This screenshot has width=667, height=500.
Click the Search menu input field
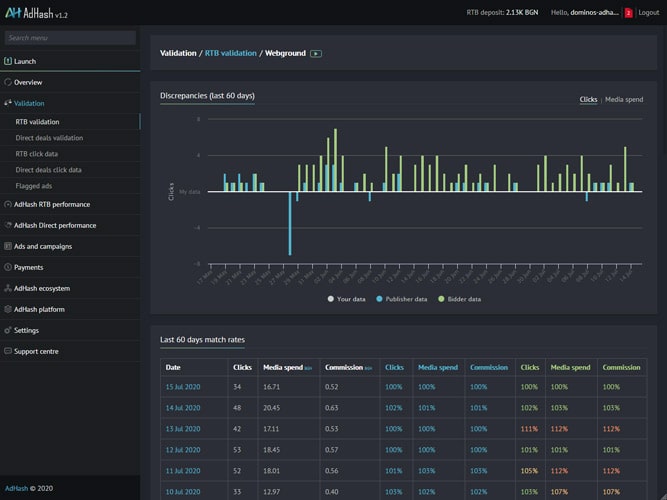(x=70, y=38)
